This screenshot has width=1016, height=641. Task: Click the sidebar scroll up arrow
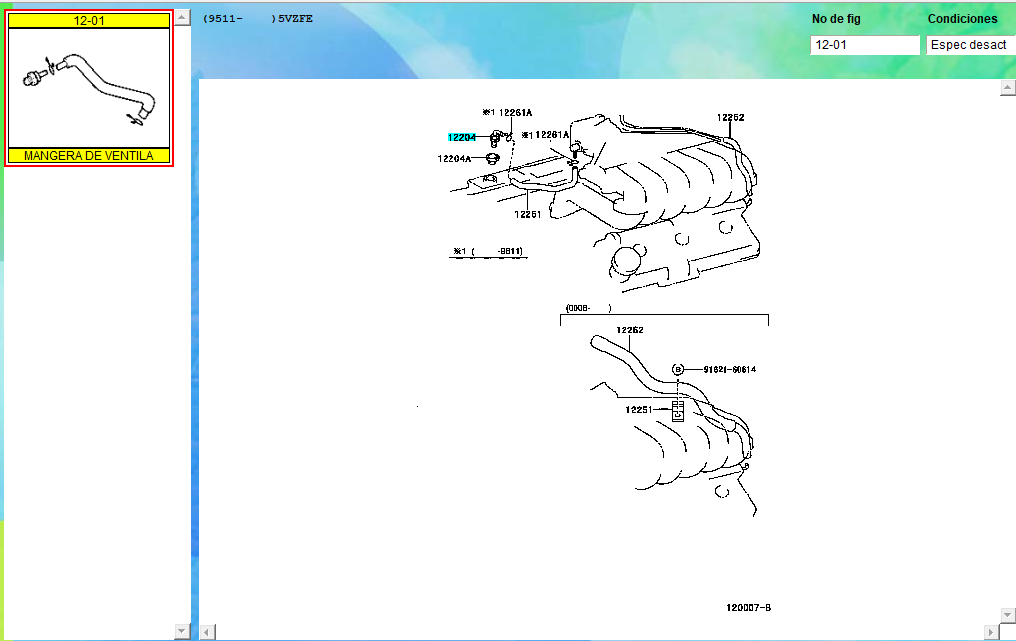pos(182,19)
